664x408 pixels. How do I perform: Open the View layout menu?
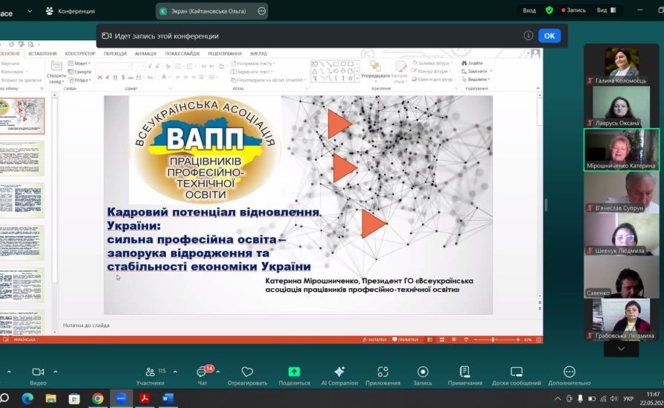pos(605,10)
